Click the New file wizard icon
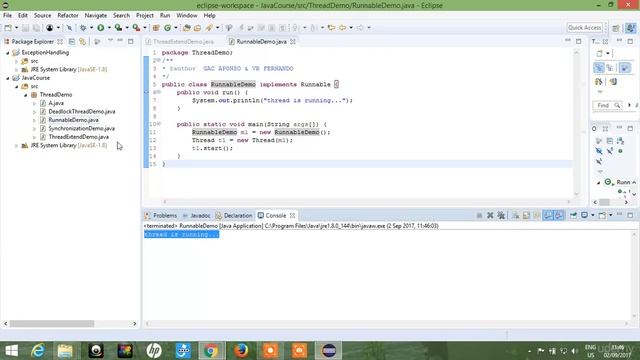Image resolution: width=640 pixels, height=360 pixels. (x=8, y=28)
